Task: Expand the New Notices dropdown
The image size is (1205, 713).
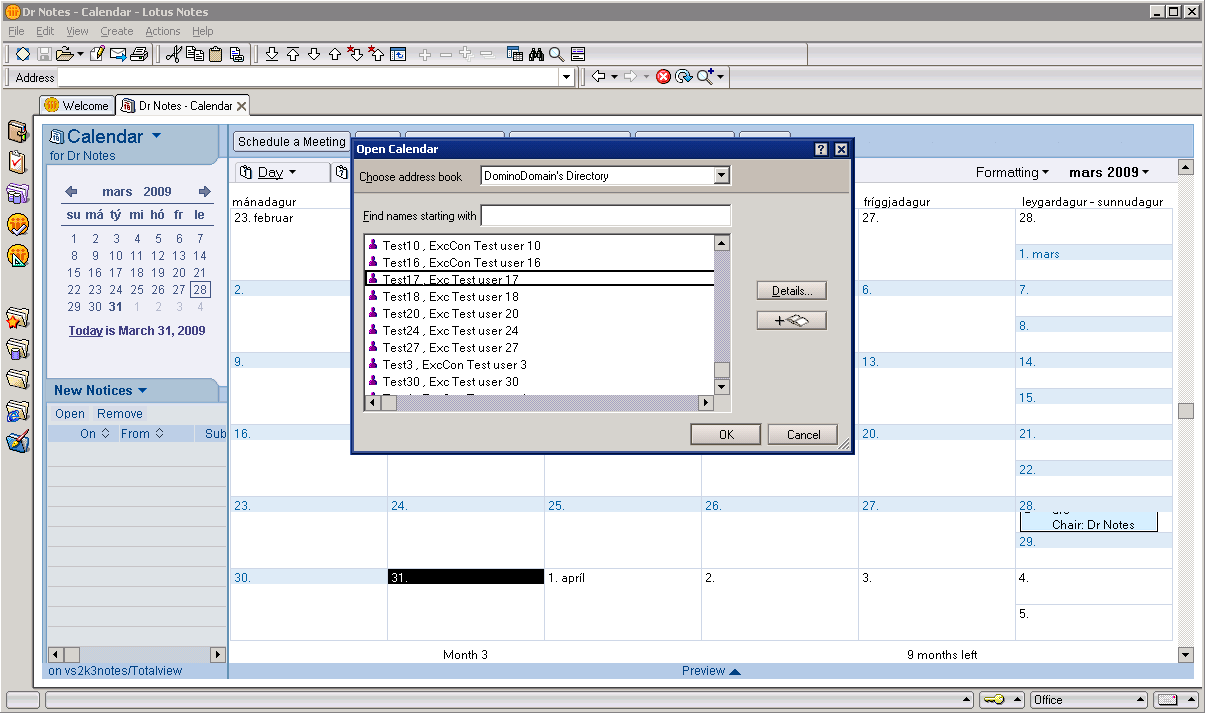Action: (142, 391)
